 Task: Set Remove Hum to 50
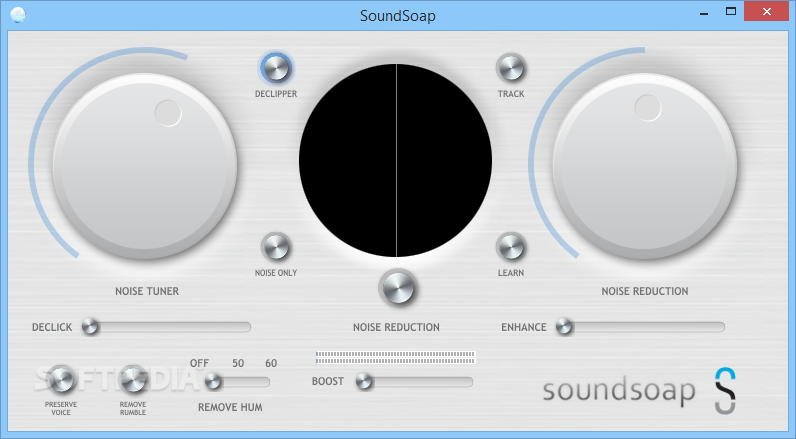[x=238, y=363]
